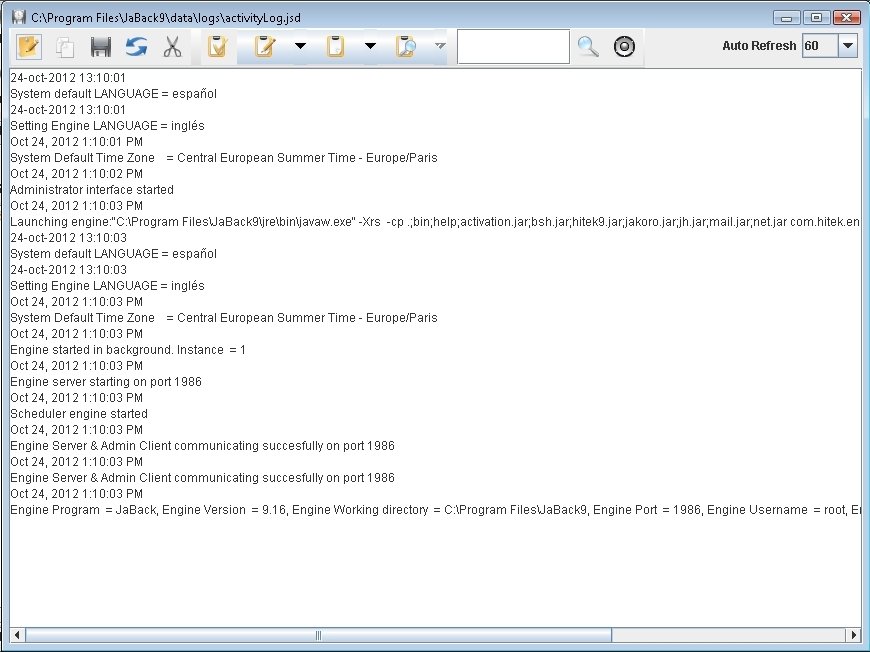Click the round target icon
The height and width of the screenshot is (652, 870).
(x=624, y=47)
